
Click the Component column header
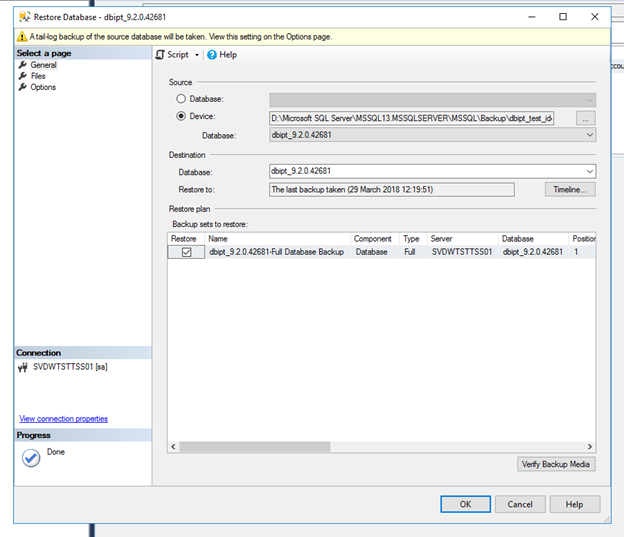(x=375, y=239)
